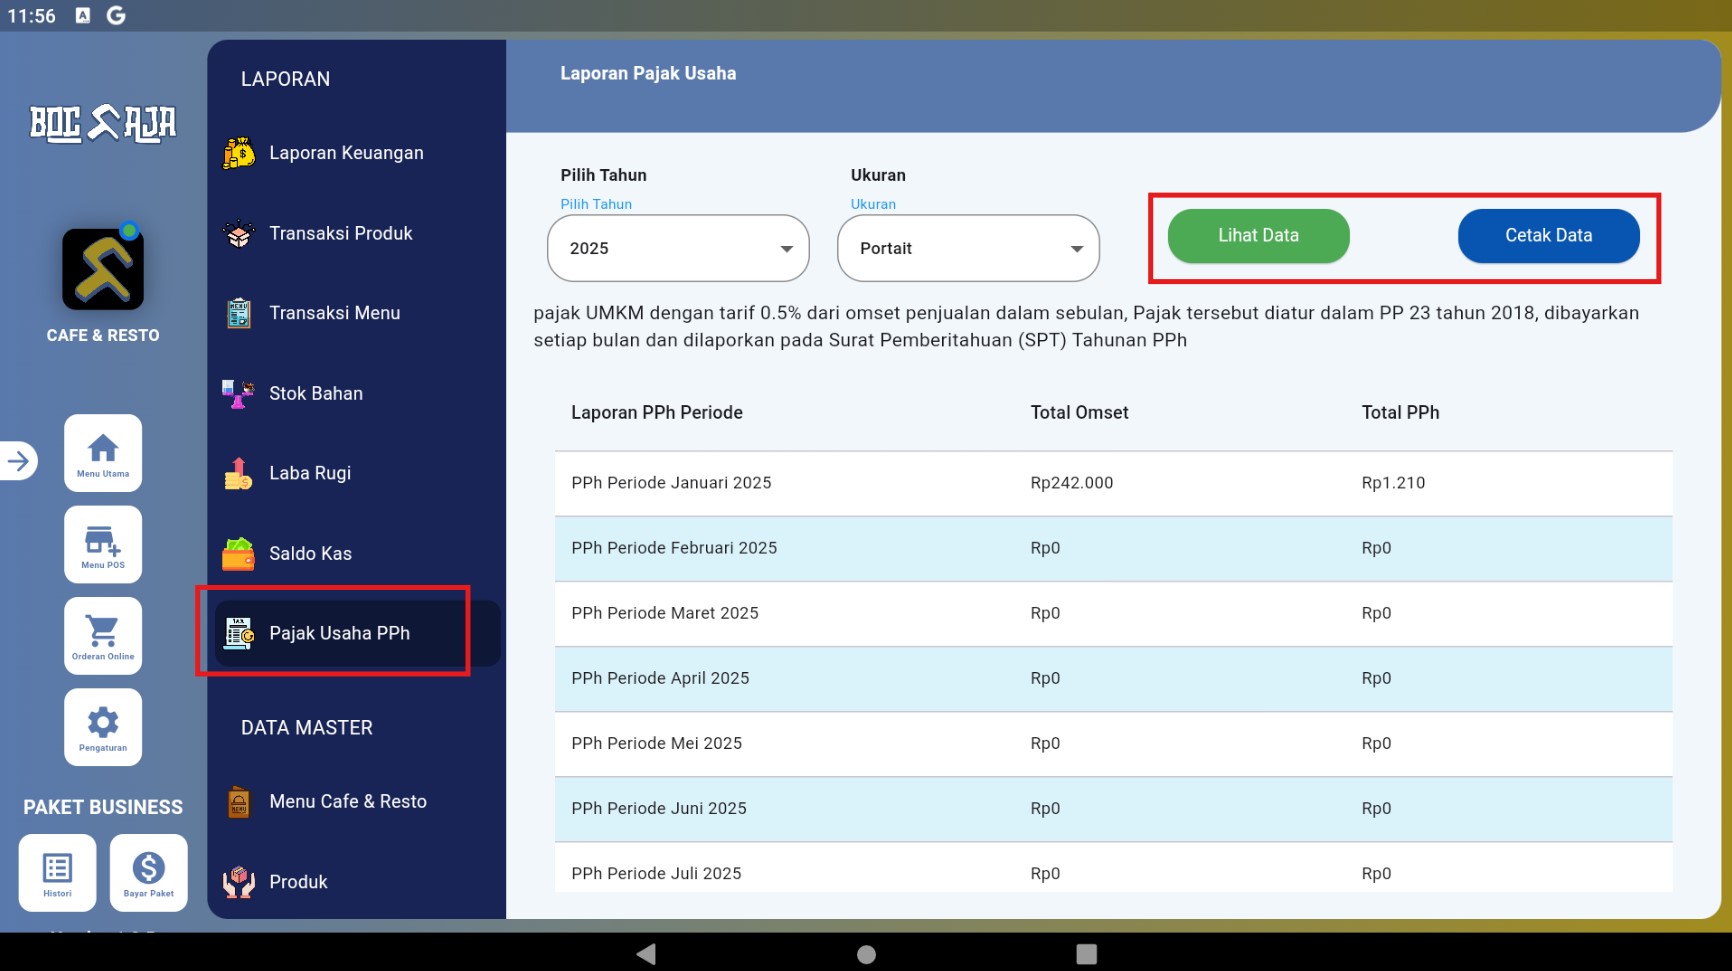Screen dimensions: 1732x971
Task: Open Produk hands icon
Action: coord(238,882)
